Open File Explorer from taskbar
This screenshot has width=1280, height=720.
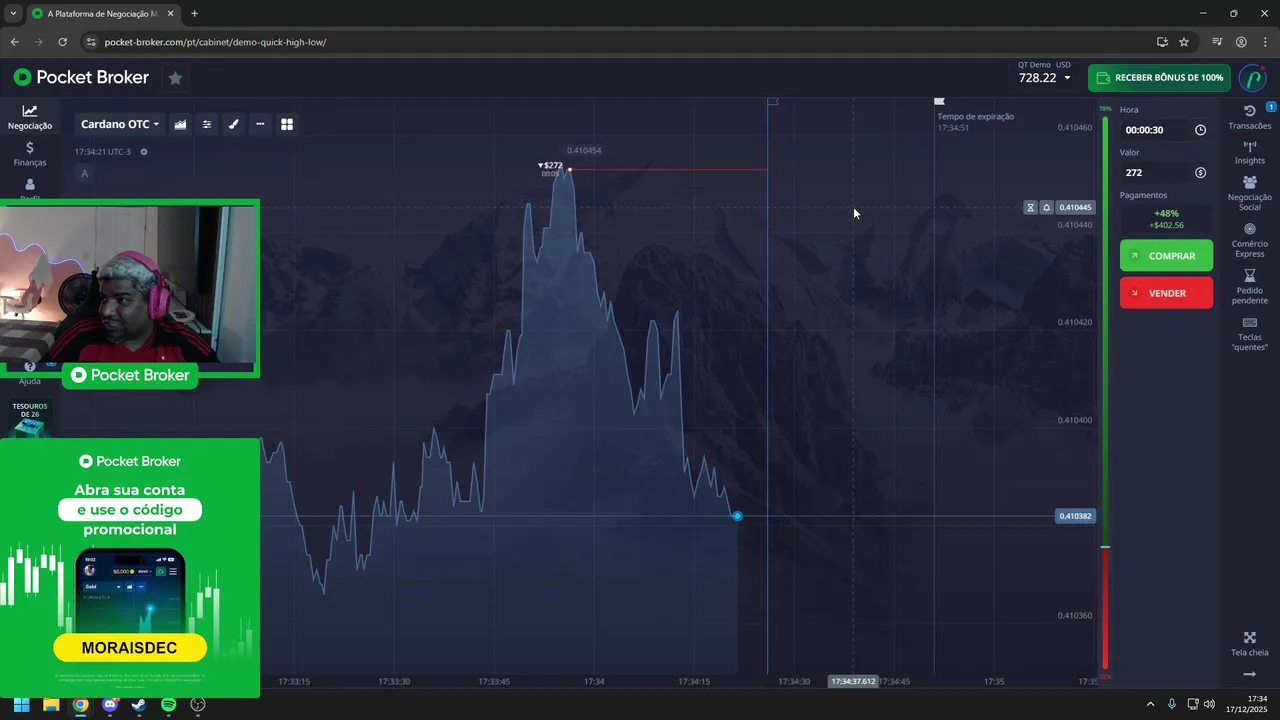click(x=51, y=704)
